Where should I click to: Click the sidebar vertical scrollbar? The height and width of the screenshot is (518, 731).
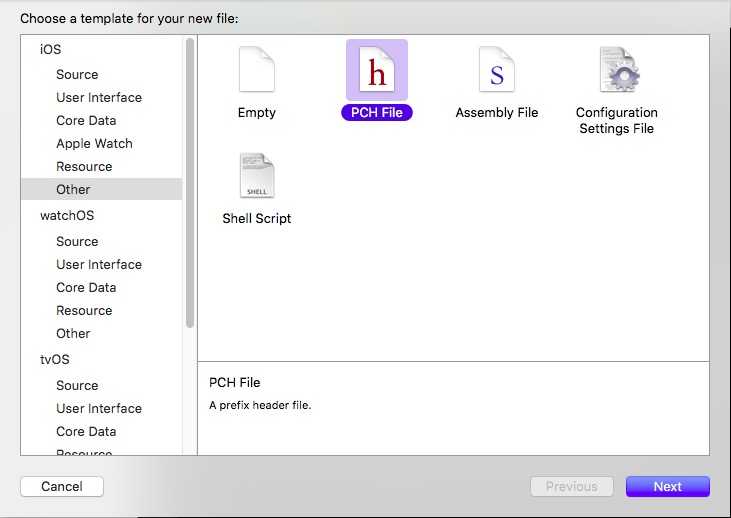pos(190,180)
